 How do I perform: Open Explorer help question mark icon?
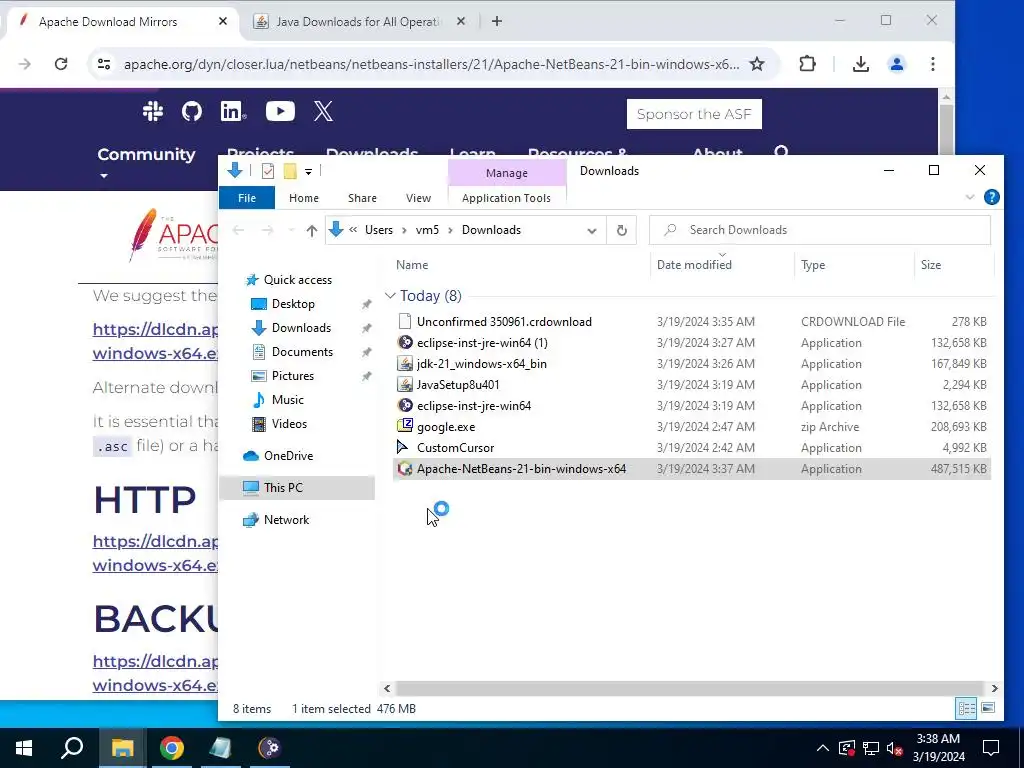point(991,197)
